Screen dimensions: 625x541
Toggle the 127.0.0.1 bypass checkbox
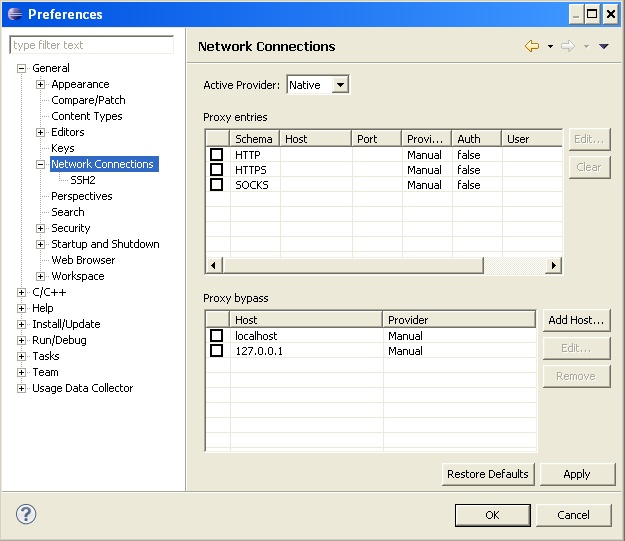click(216, 351)
